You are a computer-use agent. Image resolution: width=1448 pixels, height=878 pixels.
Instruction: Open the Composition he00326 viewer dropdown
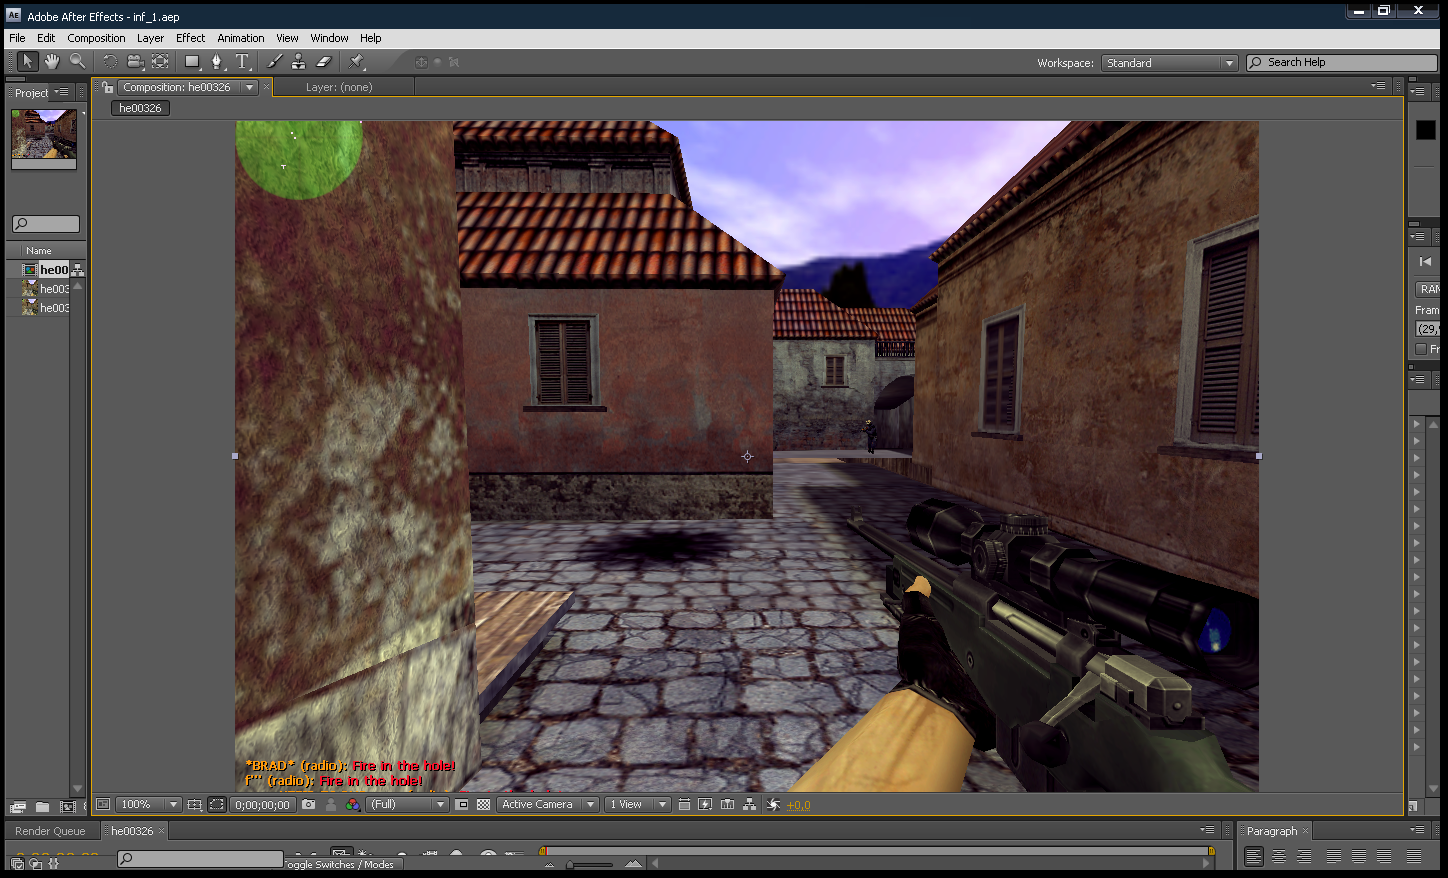pos(188,87)
